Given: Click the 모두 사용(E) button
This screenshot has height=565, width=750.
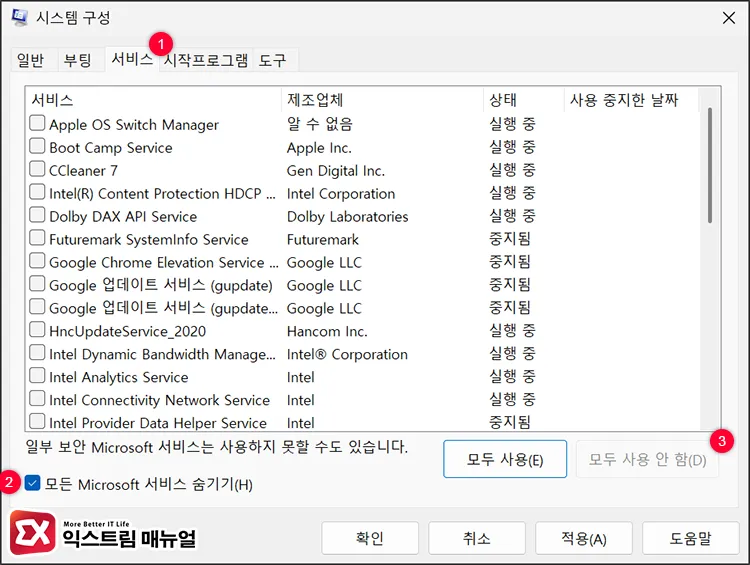Looking at the screenshot, I should click(505, 459).
